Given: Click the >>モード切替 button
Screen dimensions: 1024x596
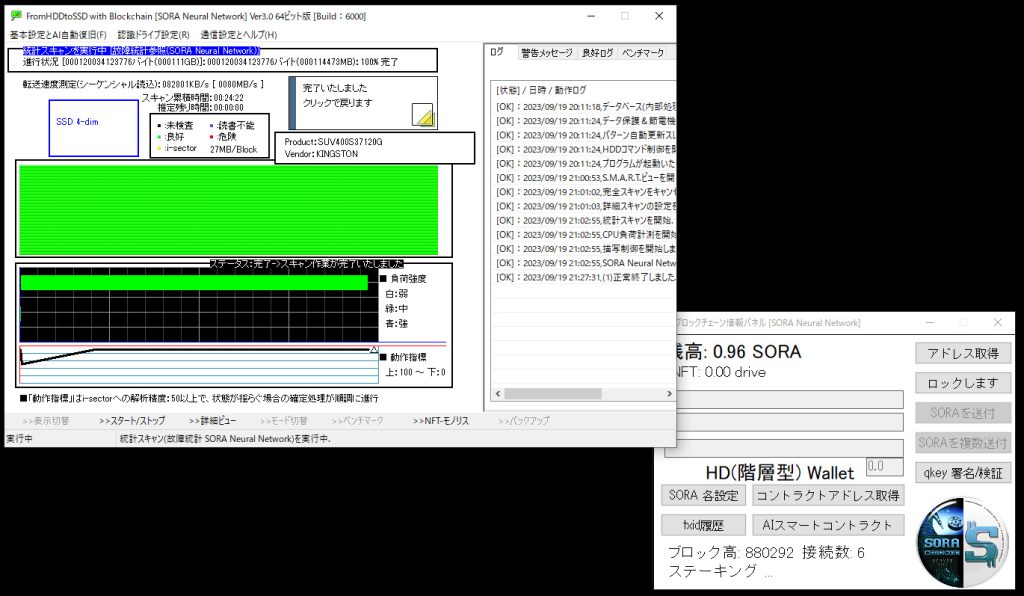Looking at the screenshot, I should click(x=283, y=421).
